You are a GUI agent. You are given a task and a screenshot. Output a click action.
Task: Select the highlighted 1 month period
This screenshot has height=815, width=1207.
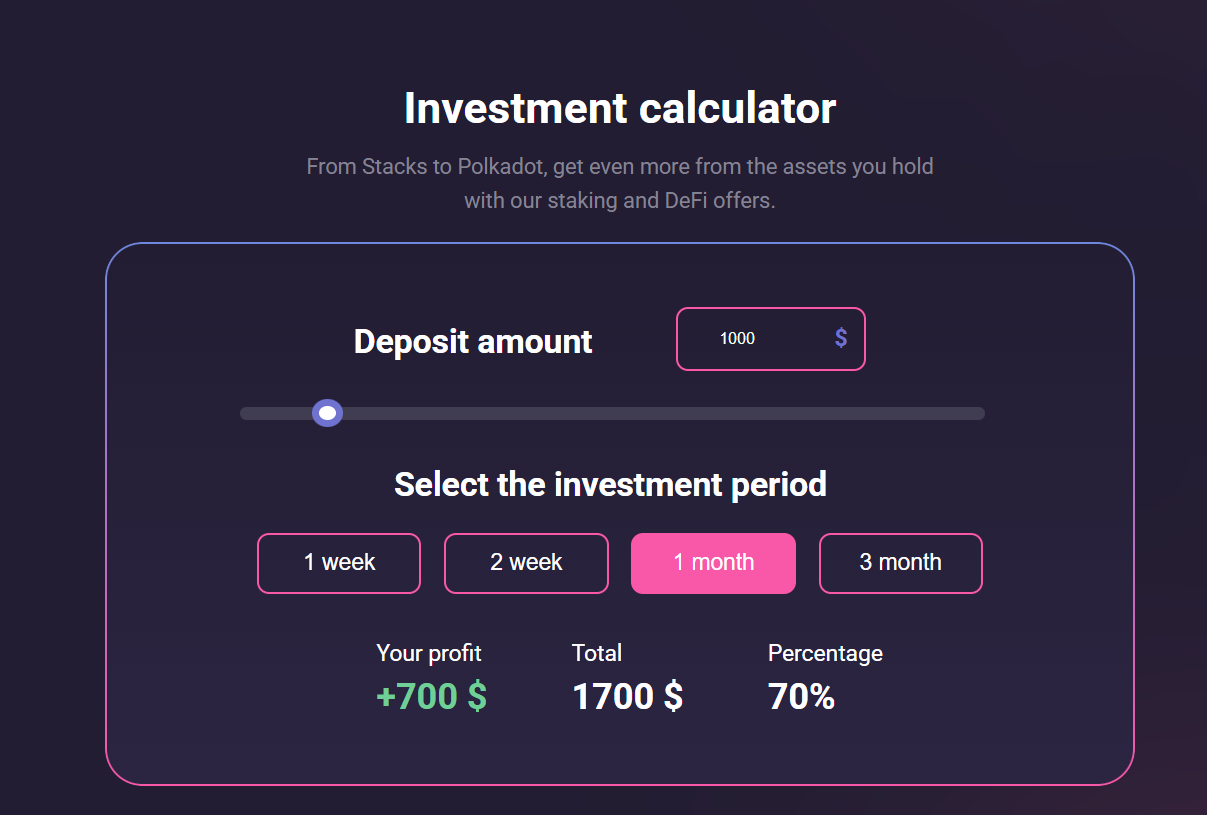pos(713,563)
